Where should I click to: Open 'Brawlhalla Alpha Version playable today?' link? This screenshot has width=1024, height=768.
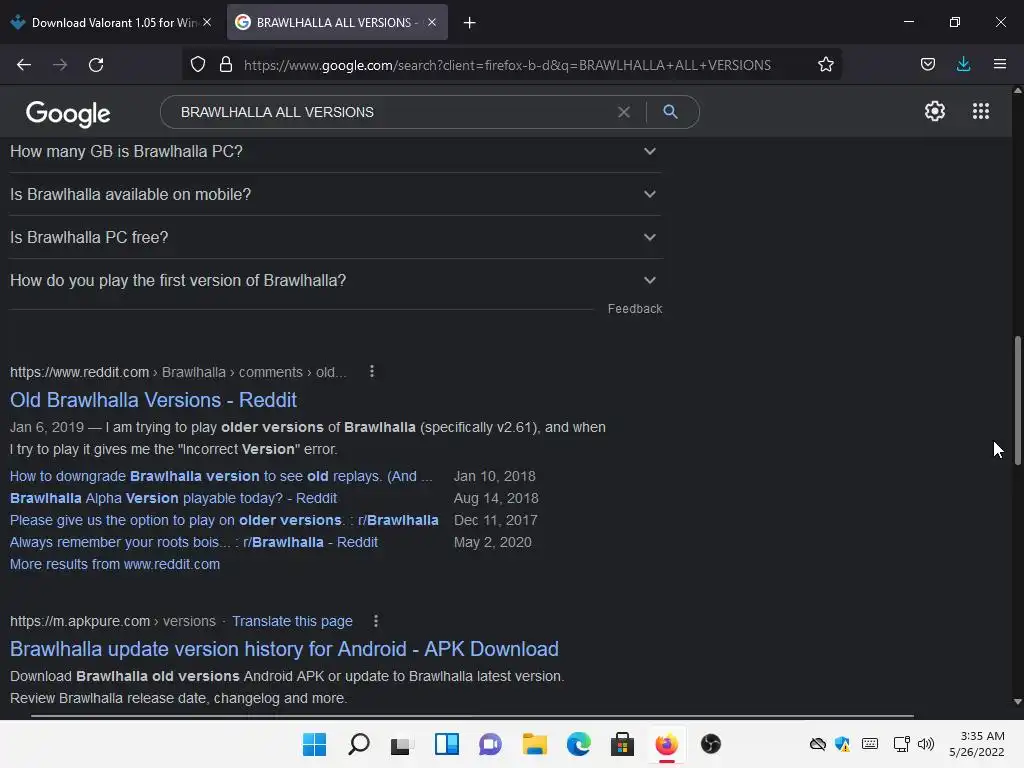pyautogui.click(x=173, y=498)
